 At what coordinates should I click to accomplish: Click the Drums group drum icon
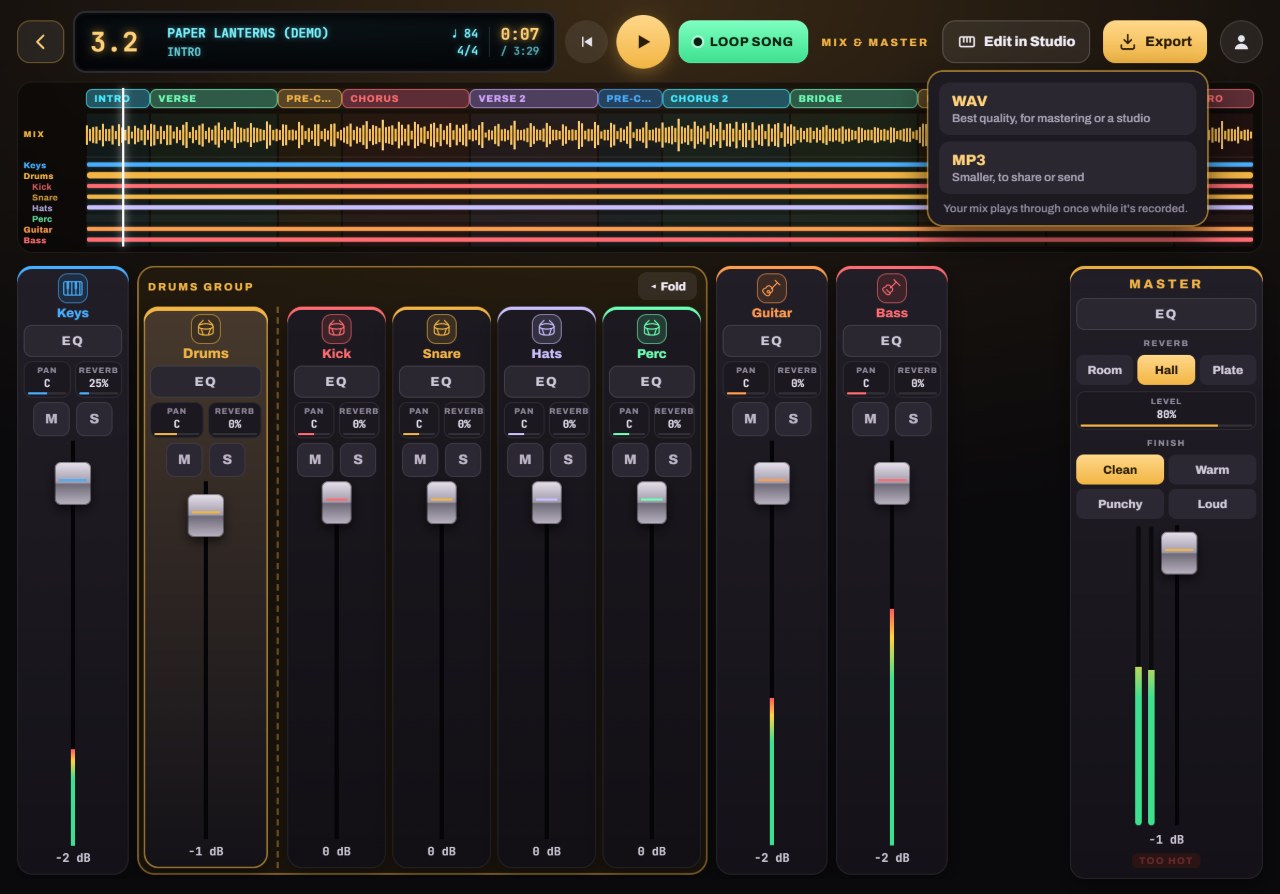click(206, 328)
